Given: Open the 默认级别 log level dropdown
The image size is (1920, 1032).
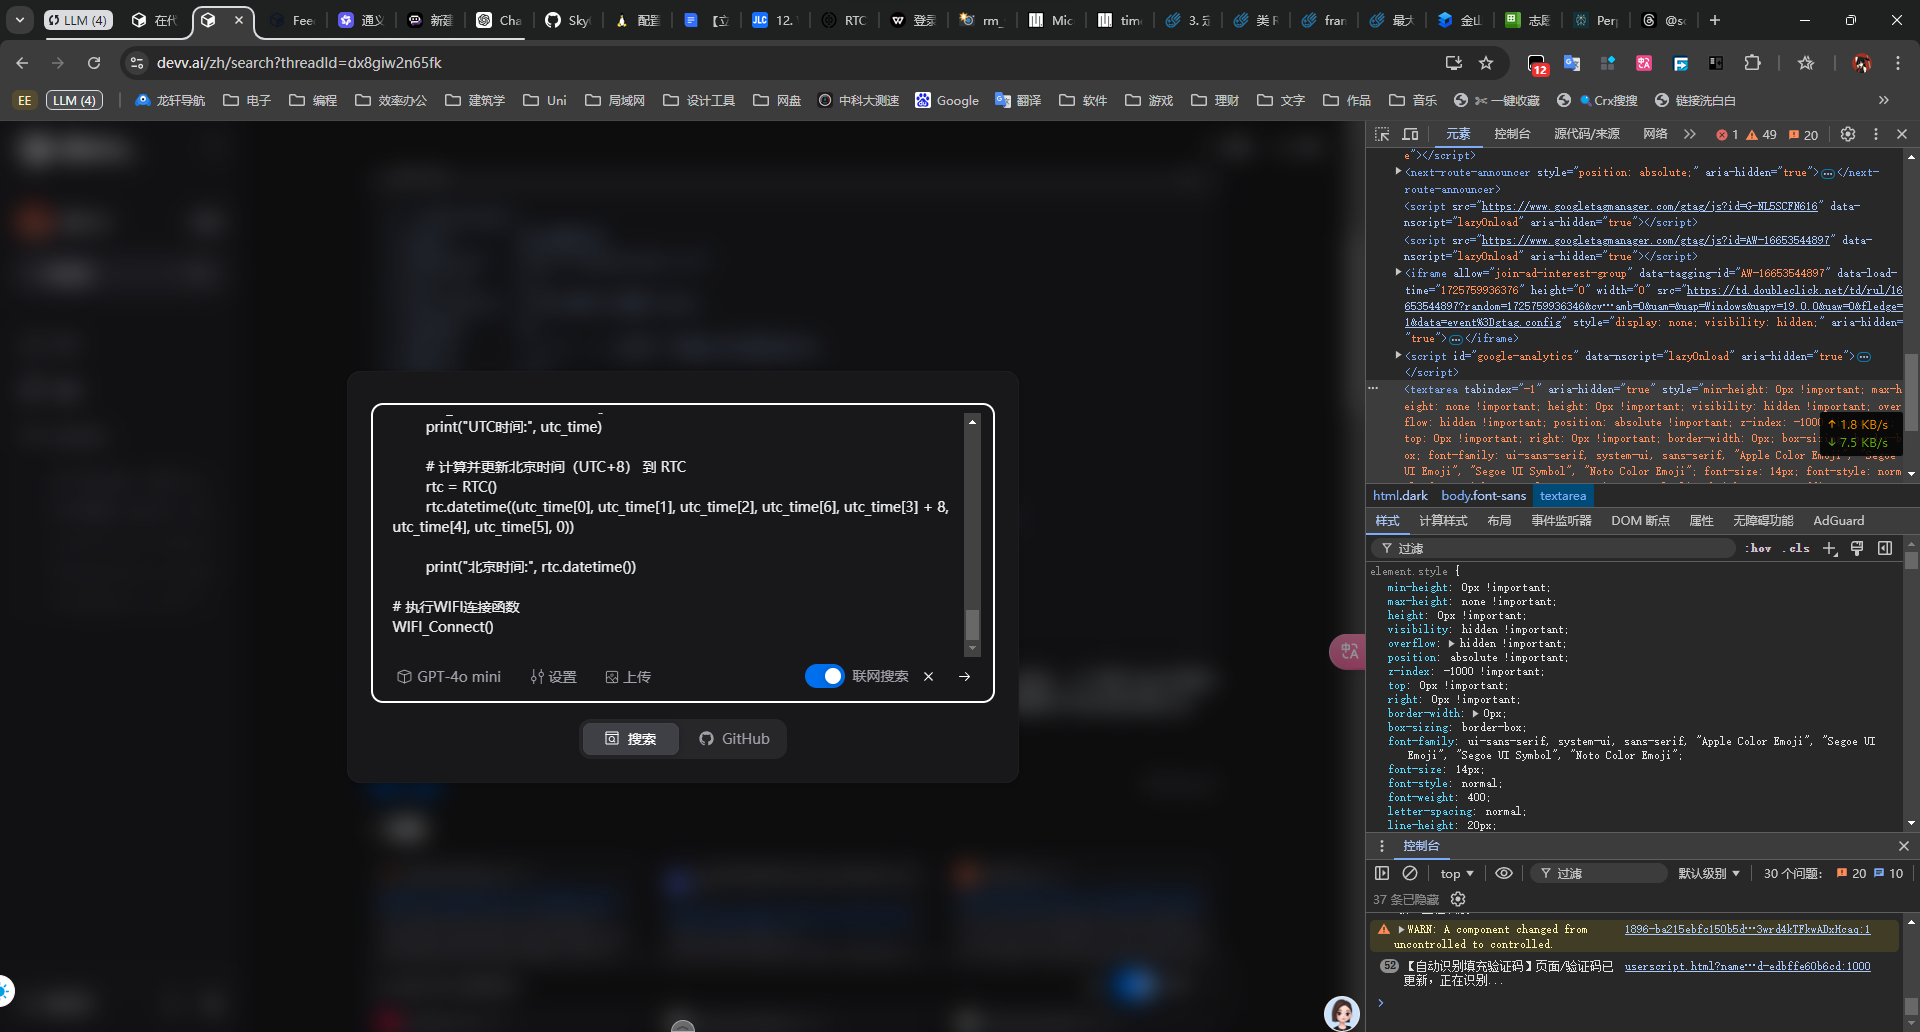Looking at the screenshot, I should (1708, 873).
